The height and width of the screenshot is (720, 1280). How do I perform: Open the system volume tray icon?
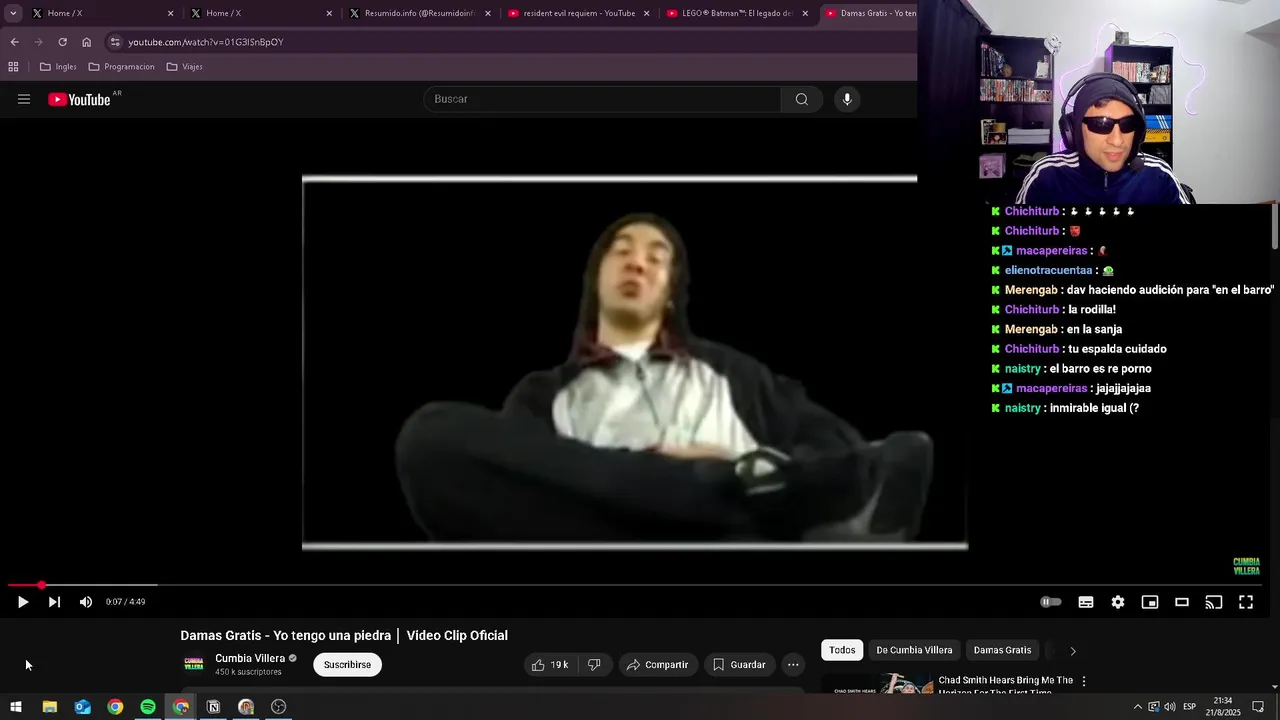(x=1169, y=707)
